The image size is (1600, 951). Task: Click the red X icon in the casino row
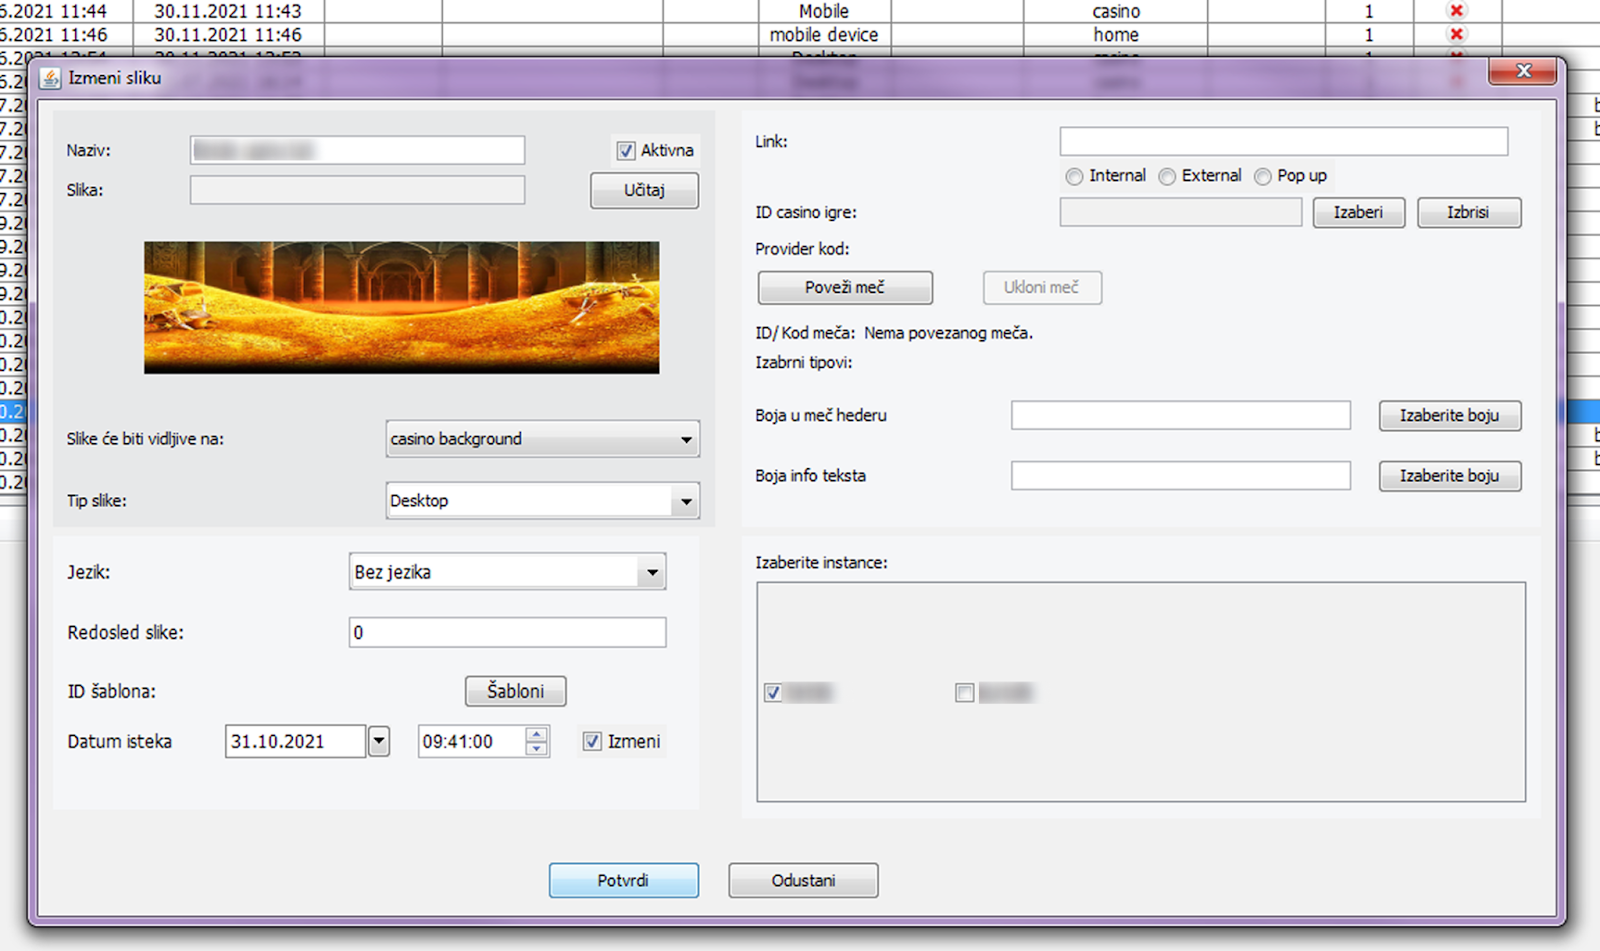tap(1457, 11)
